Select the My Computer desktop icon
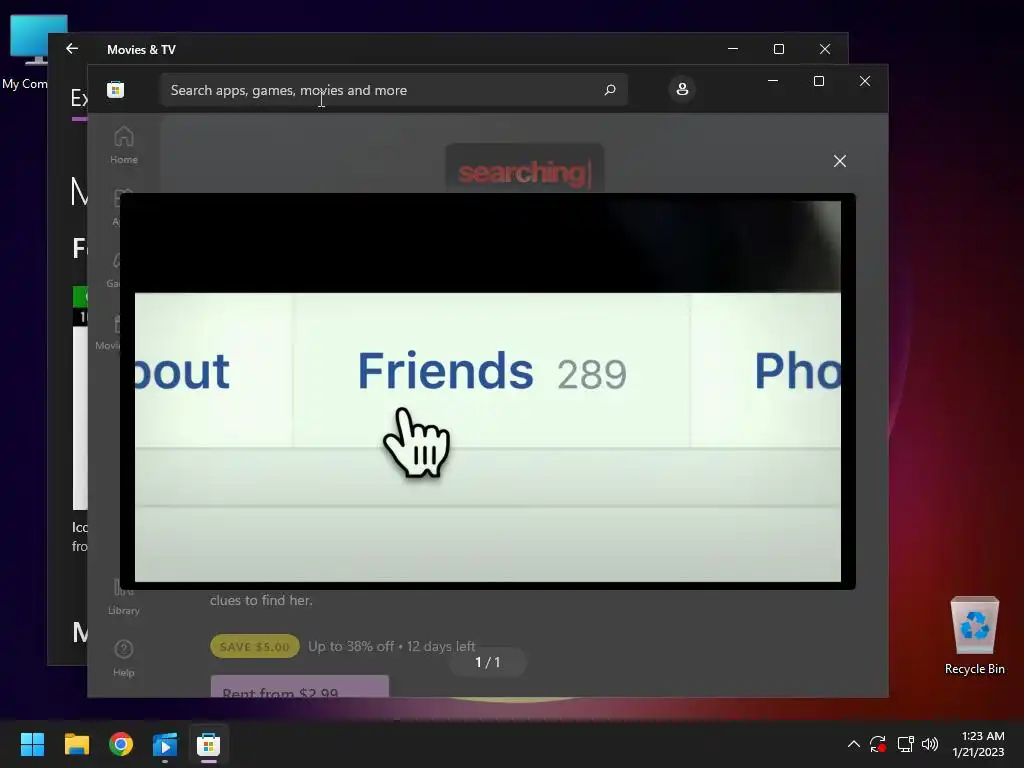 pyautogui.click(x=29, y=52)
